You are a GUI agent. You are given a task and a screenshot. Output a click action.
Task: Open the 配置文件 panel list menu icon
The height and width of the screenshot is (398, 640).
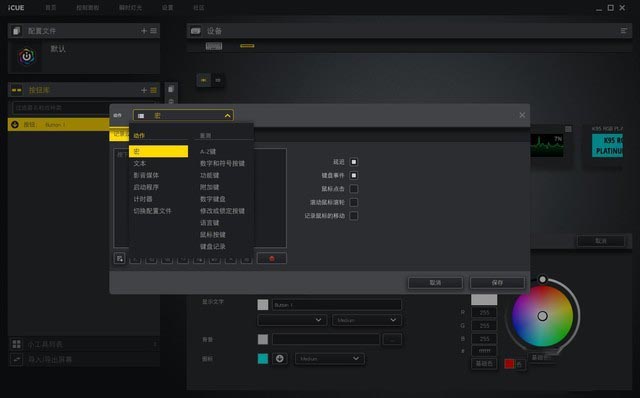pos(153,31)
